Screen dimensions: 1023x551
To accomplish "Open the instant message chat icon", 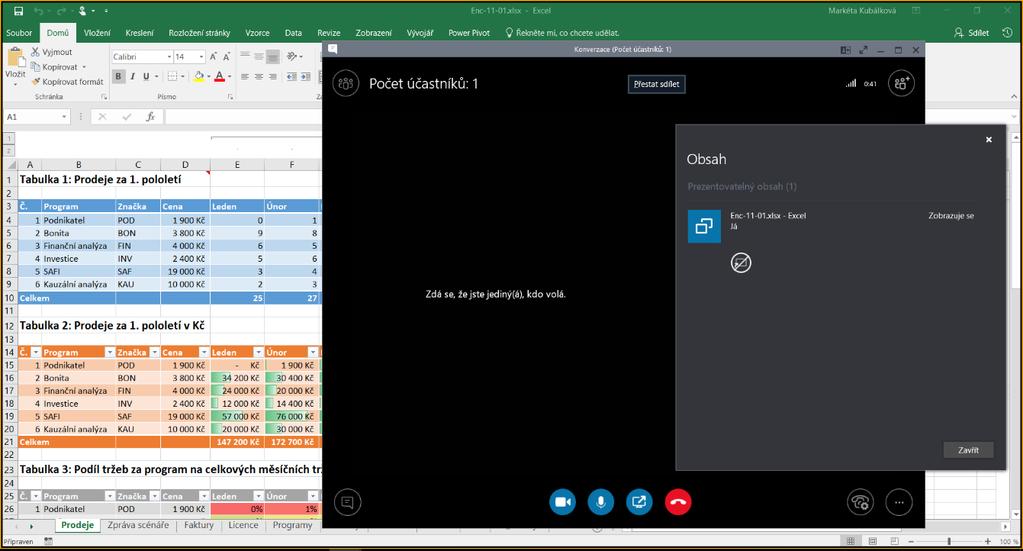I will [x=347, y=502].
